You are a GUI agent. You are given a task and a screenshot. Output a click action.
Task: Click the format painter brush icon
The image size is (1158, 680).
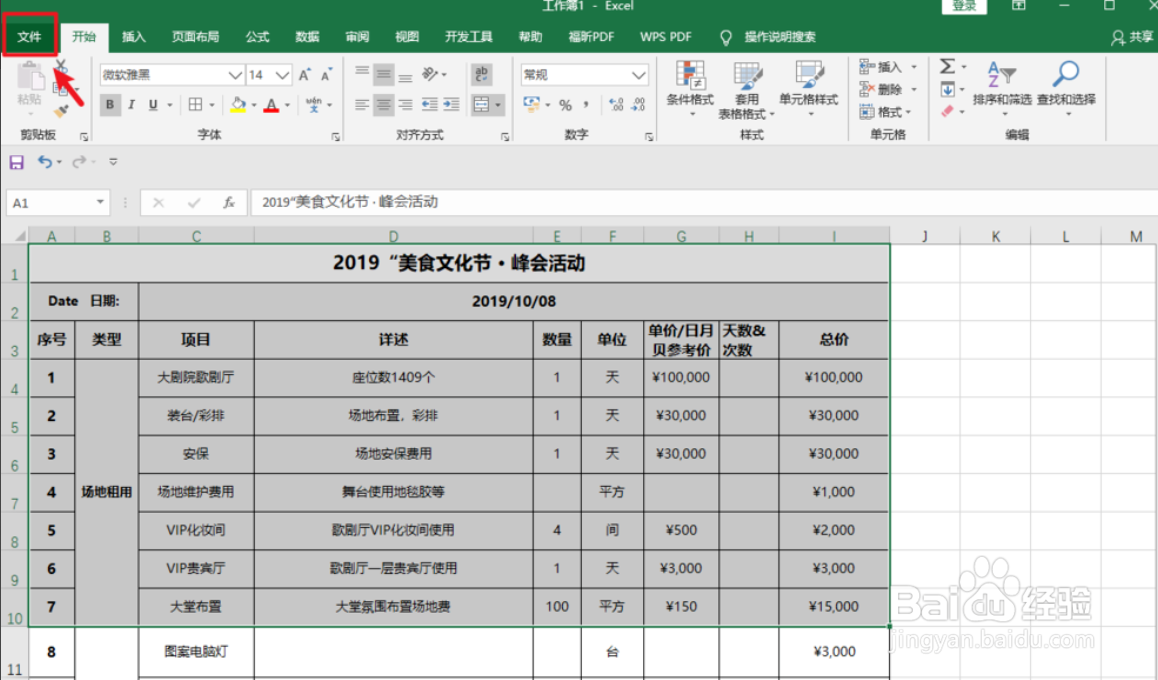tap(61, 111)
